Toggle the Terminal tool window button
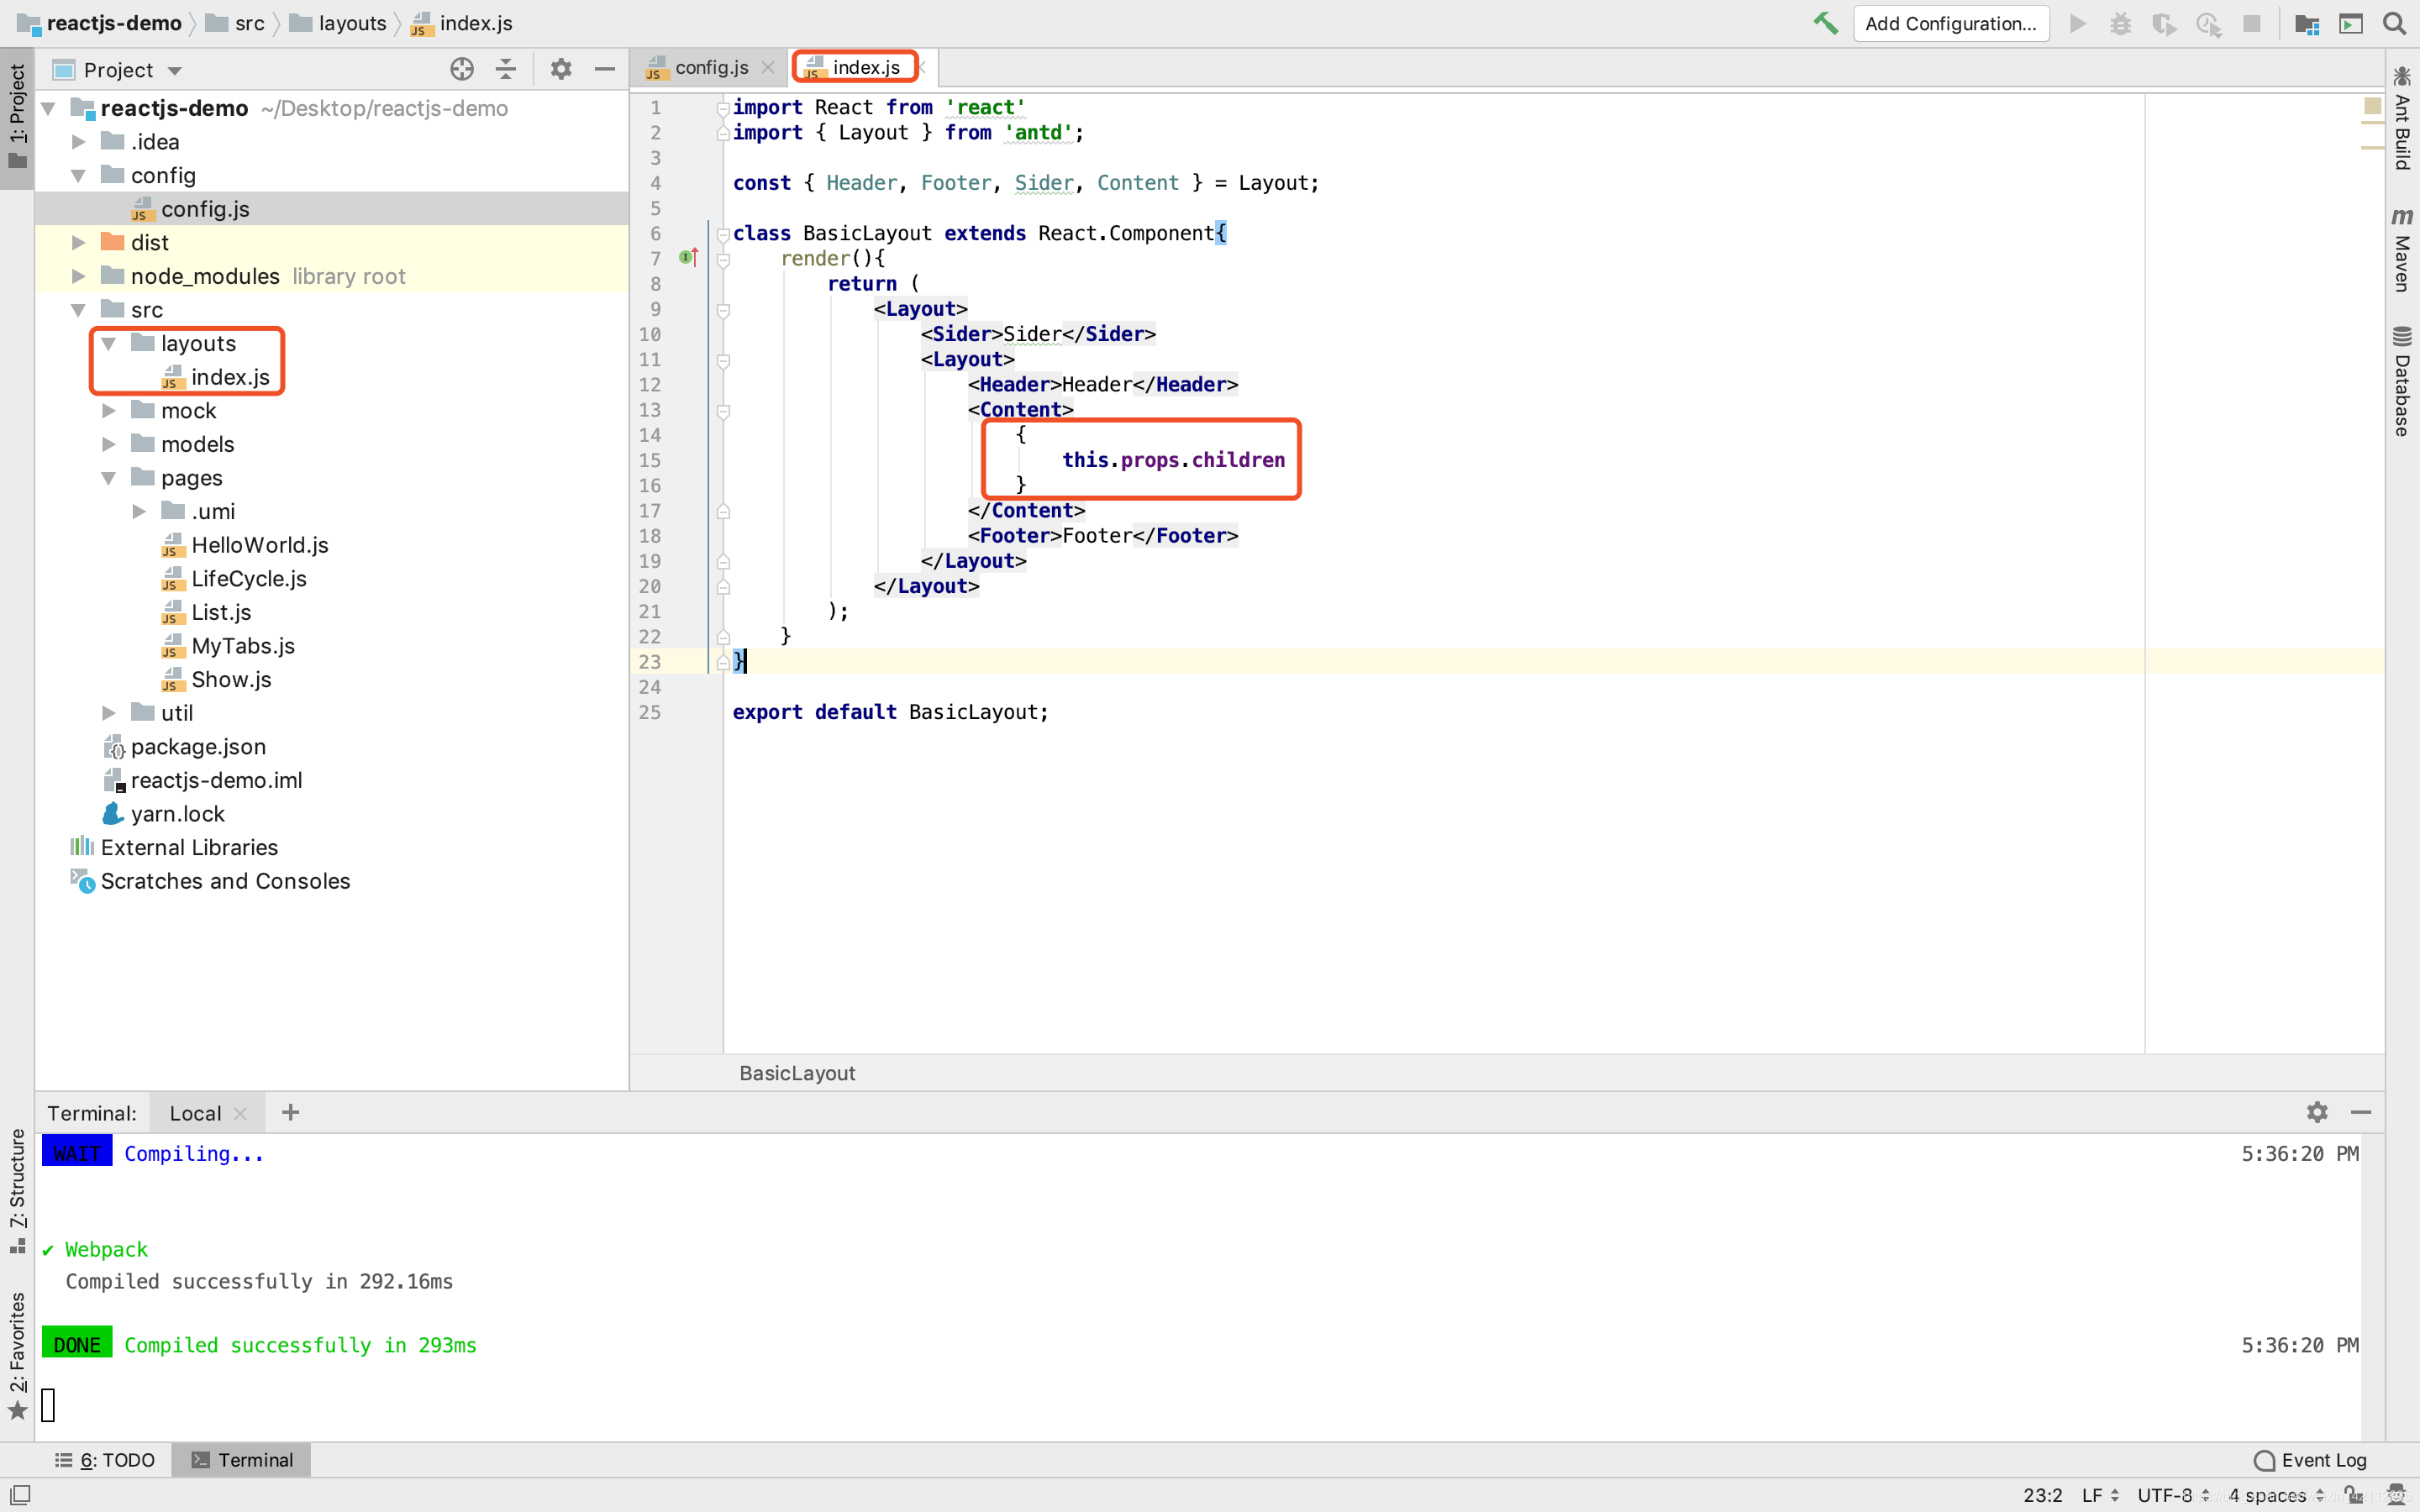 (x=242, y=1460)
